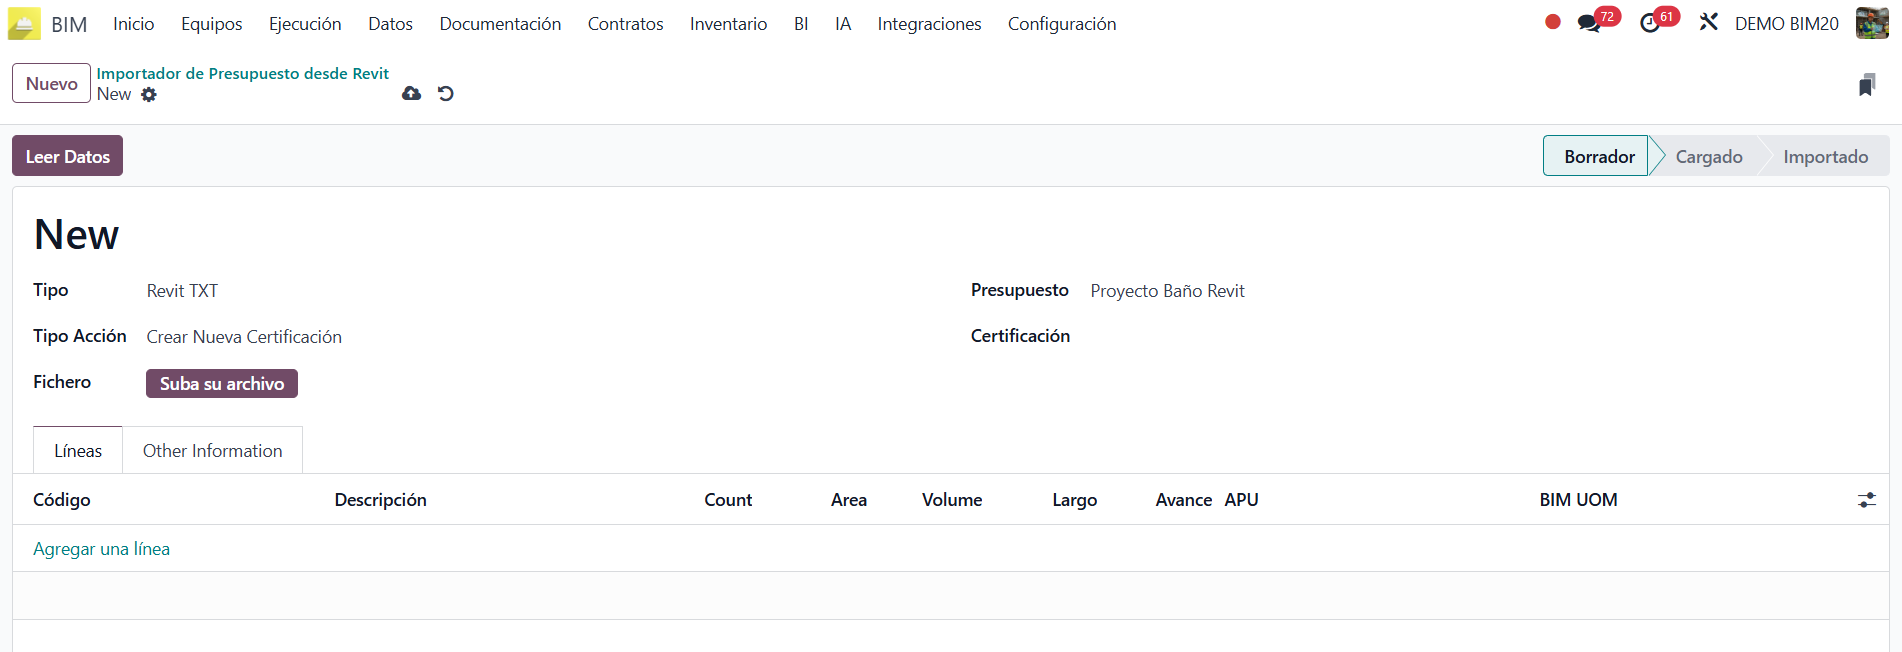Click the Suba su archivo button

click(222, 384)
